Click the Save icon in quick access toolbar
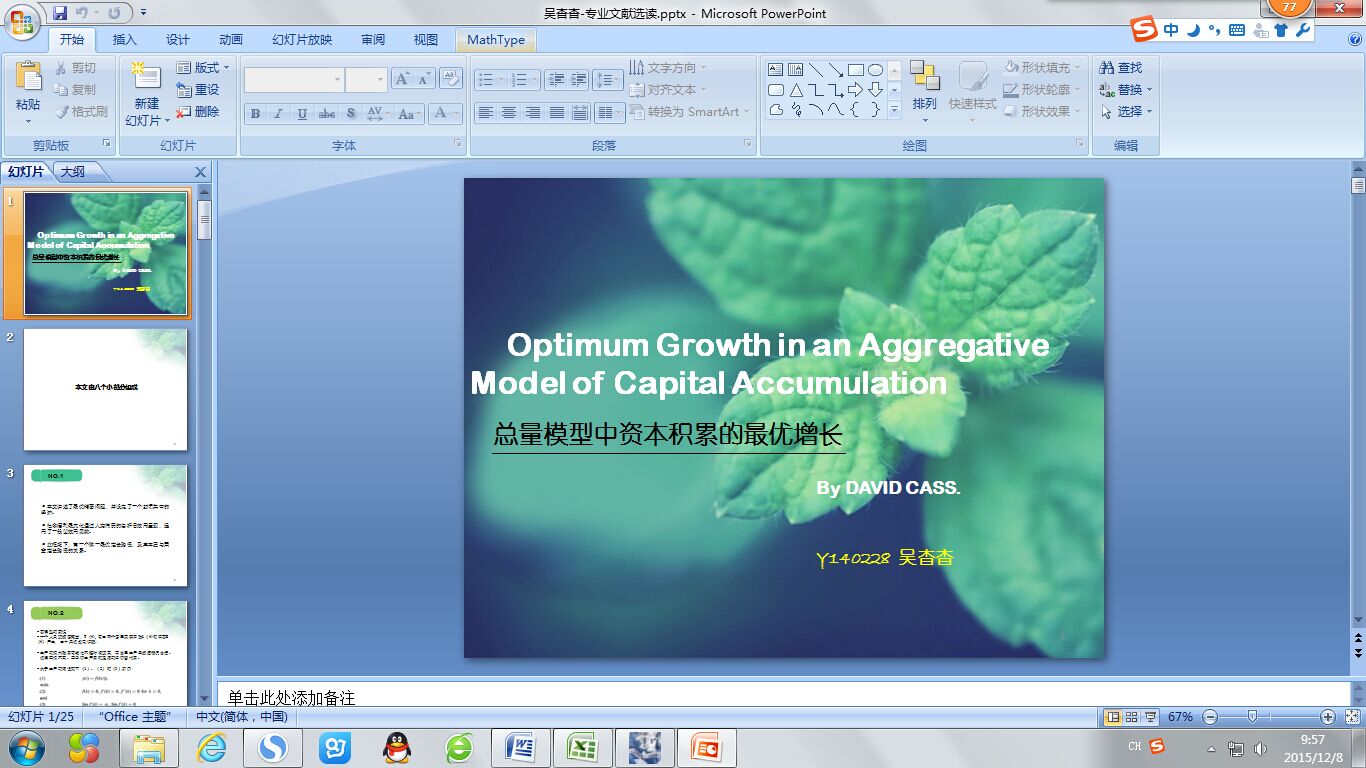1366x768 pixels. tap(60, 13)
